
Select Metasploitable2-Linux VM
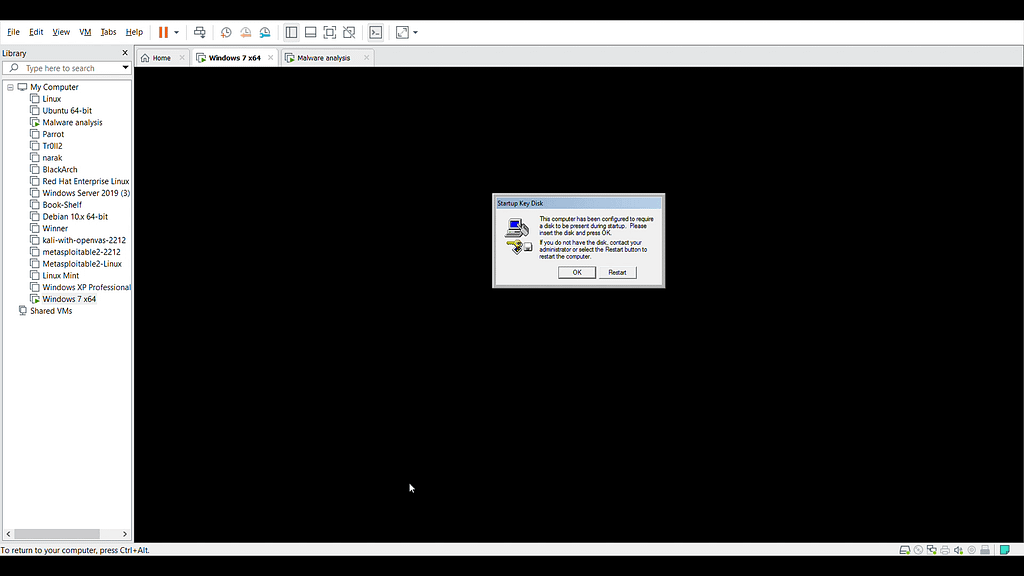point(82,263)
